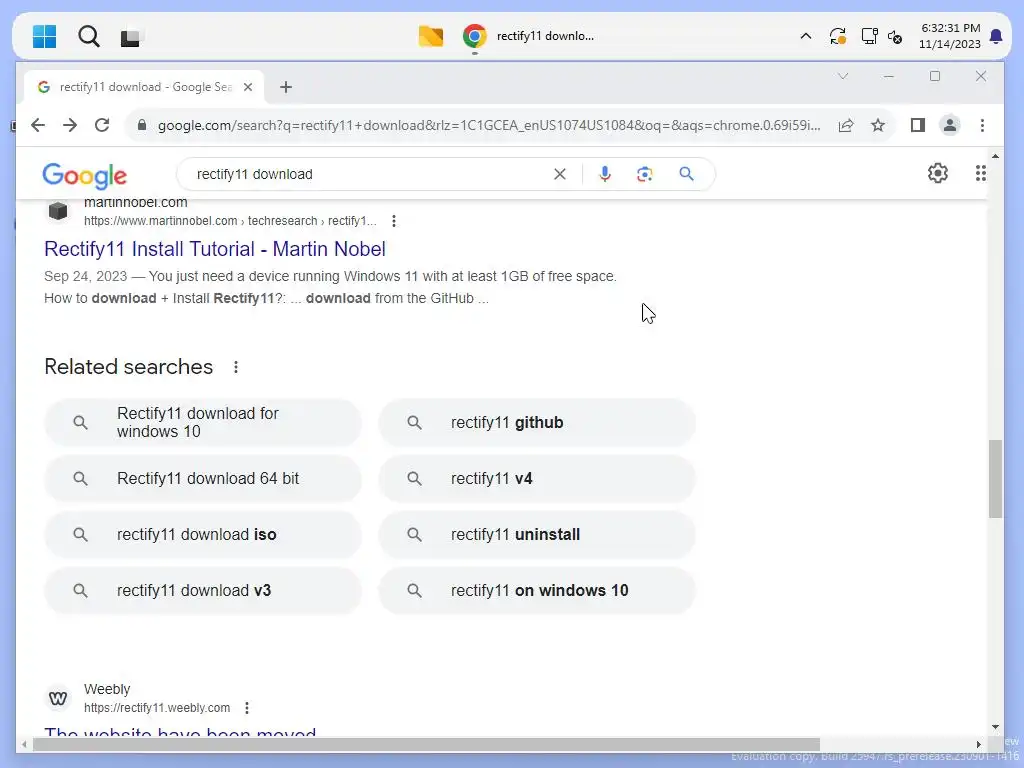
Task: Click the vertical scrollbar thumb
Action: (995, 479)
